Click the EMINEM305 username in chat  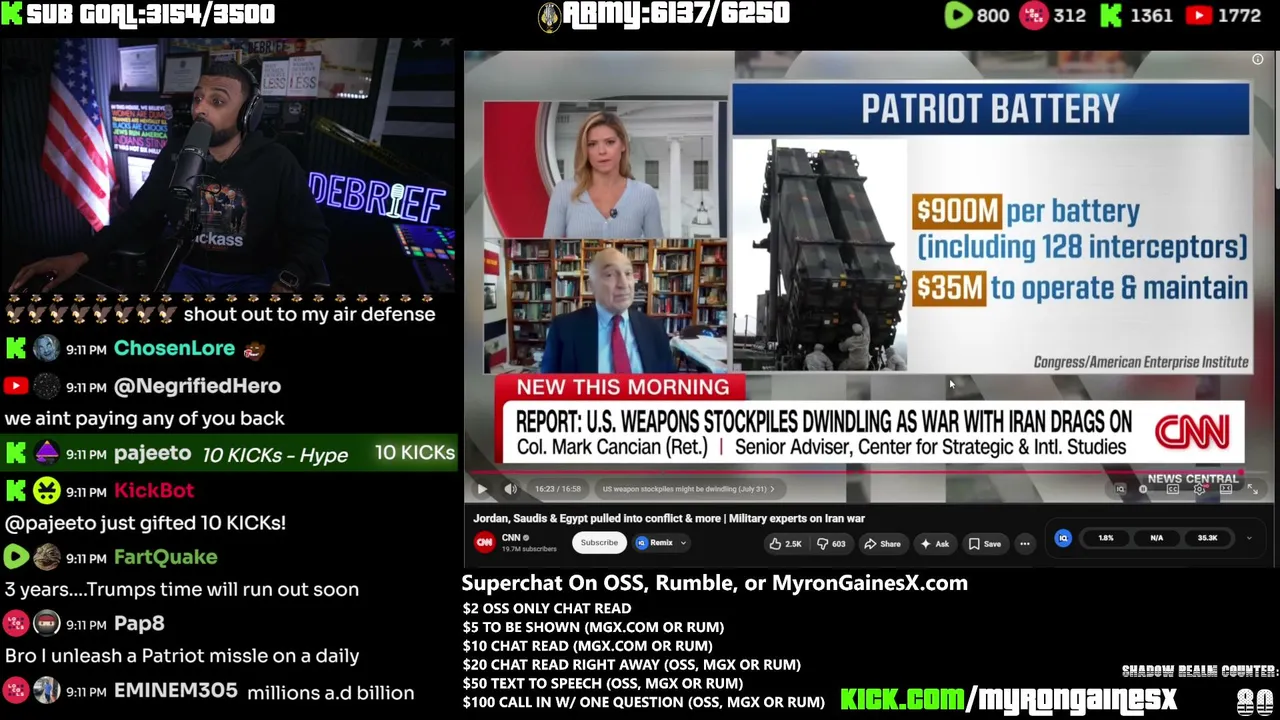[x=176, y=691]
